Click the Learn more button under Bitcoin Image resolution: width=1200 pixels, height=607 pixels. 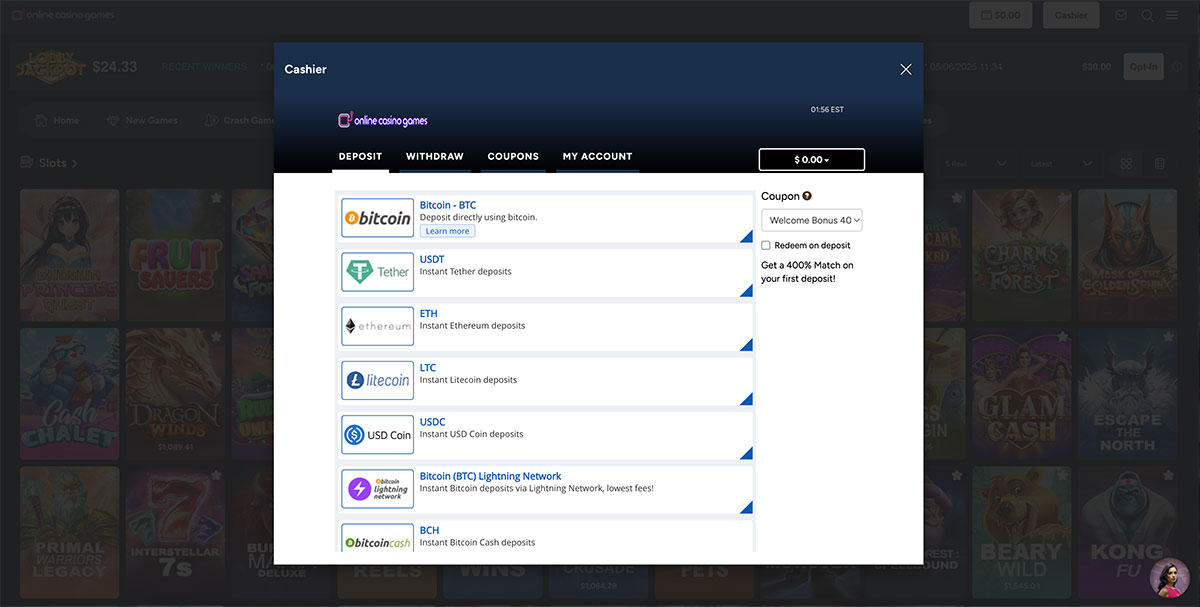447,231
